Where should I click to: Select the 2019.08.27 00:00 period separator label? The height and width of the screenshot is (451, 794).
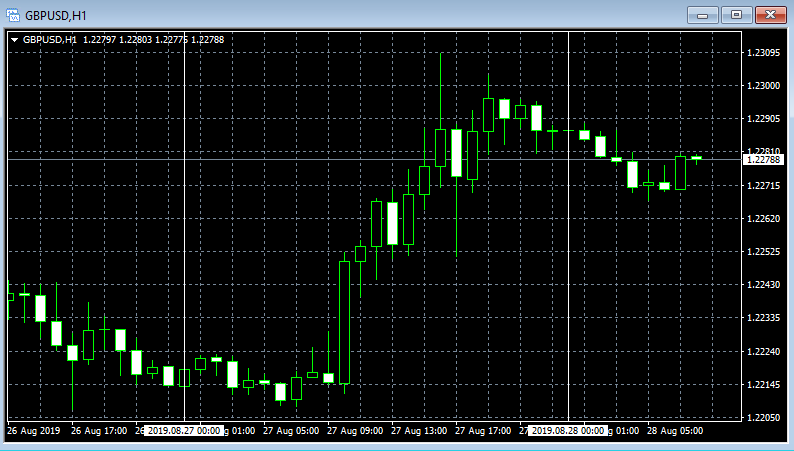click(x=184, y=431)
